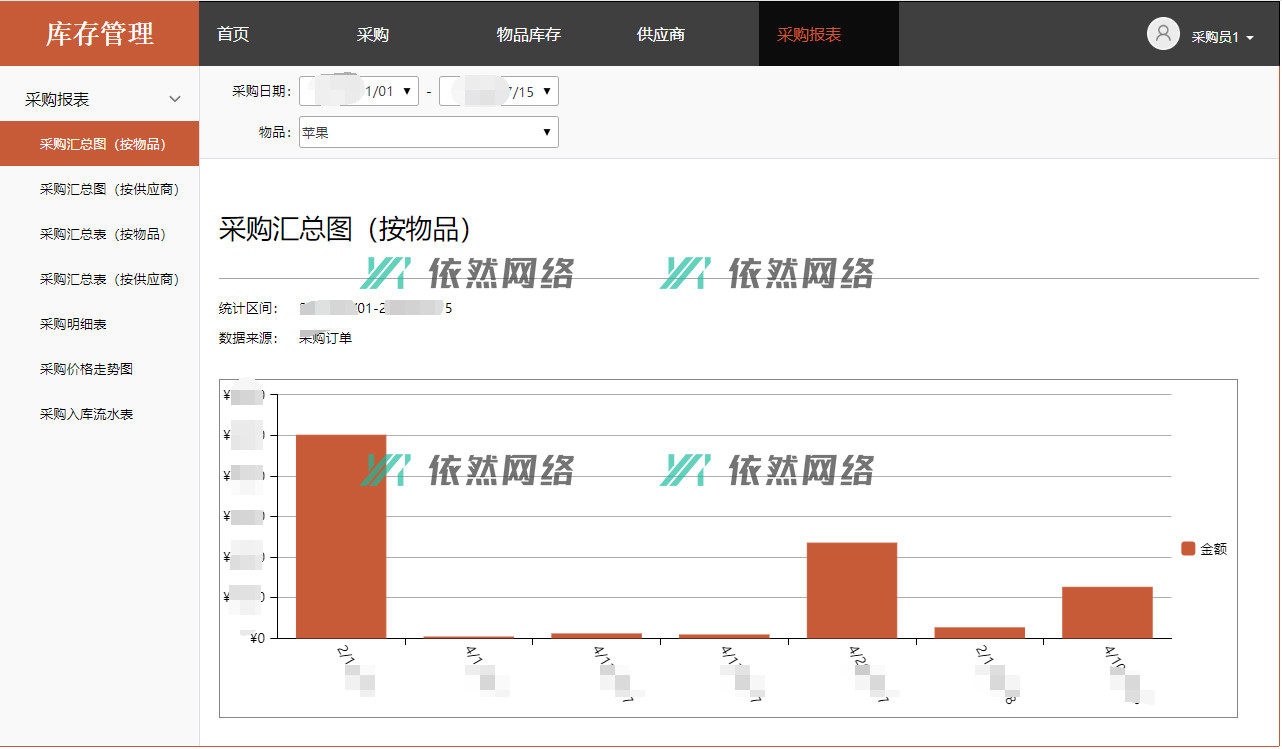Open the 采购明细表 sidebar link
The image size is (1282, 749).
(73, 324)
